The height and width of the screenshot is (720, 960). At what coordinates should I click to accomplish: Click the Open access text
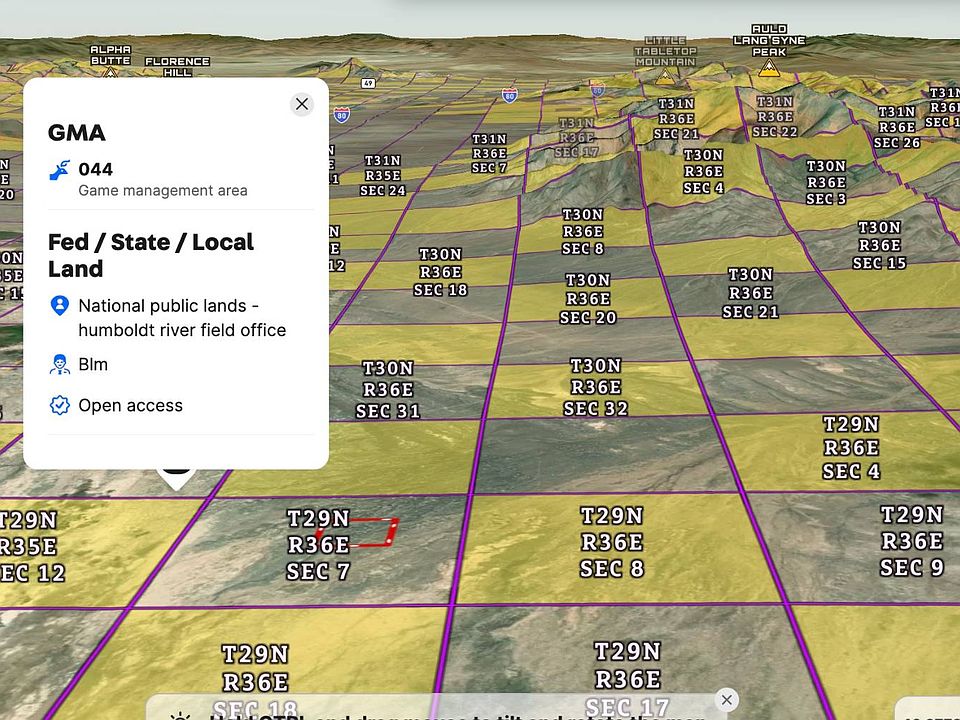click(130, 406)
